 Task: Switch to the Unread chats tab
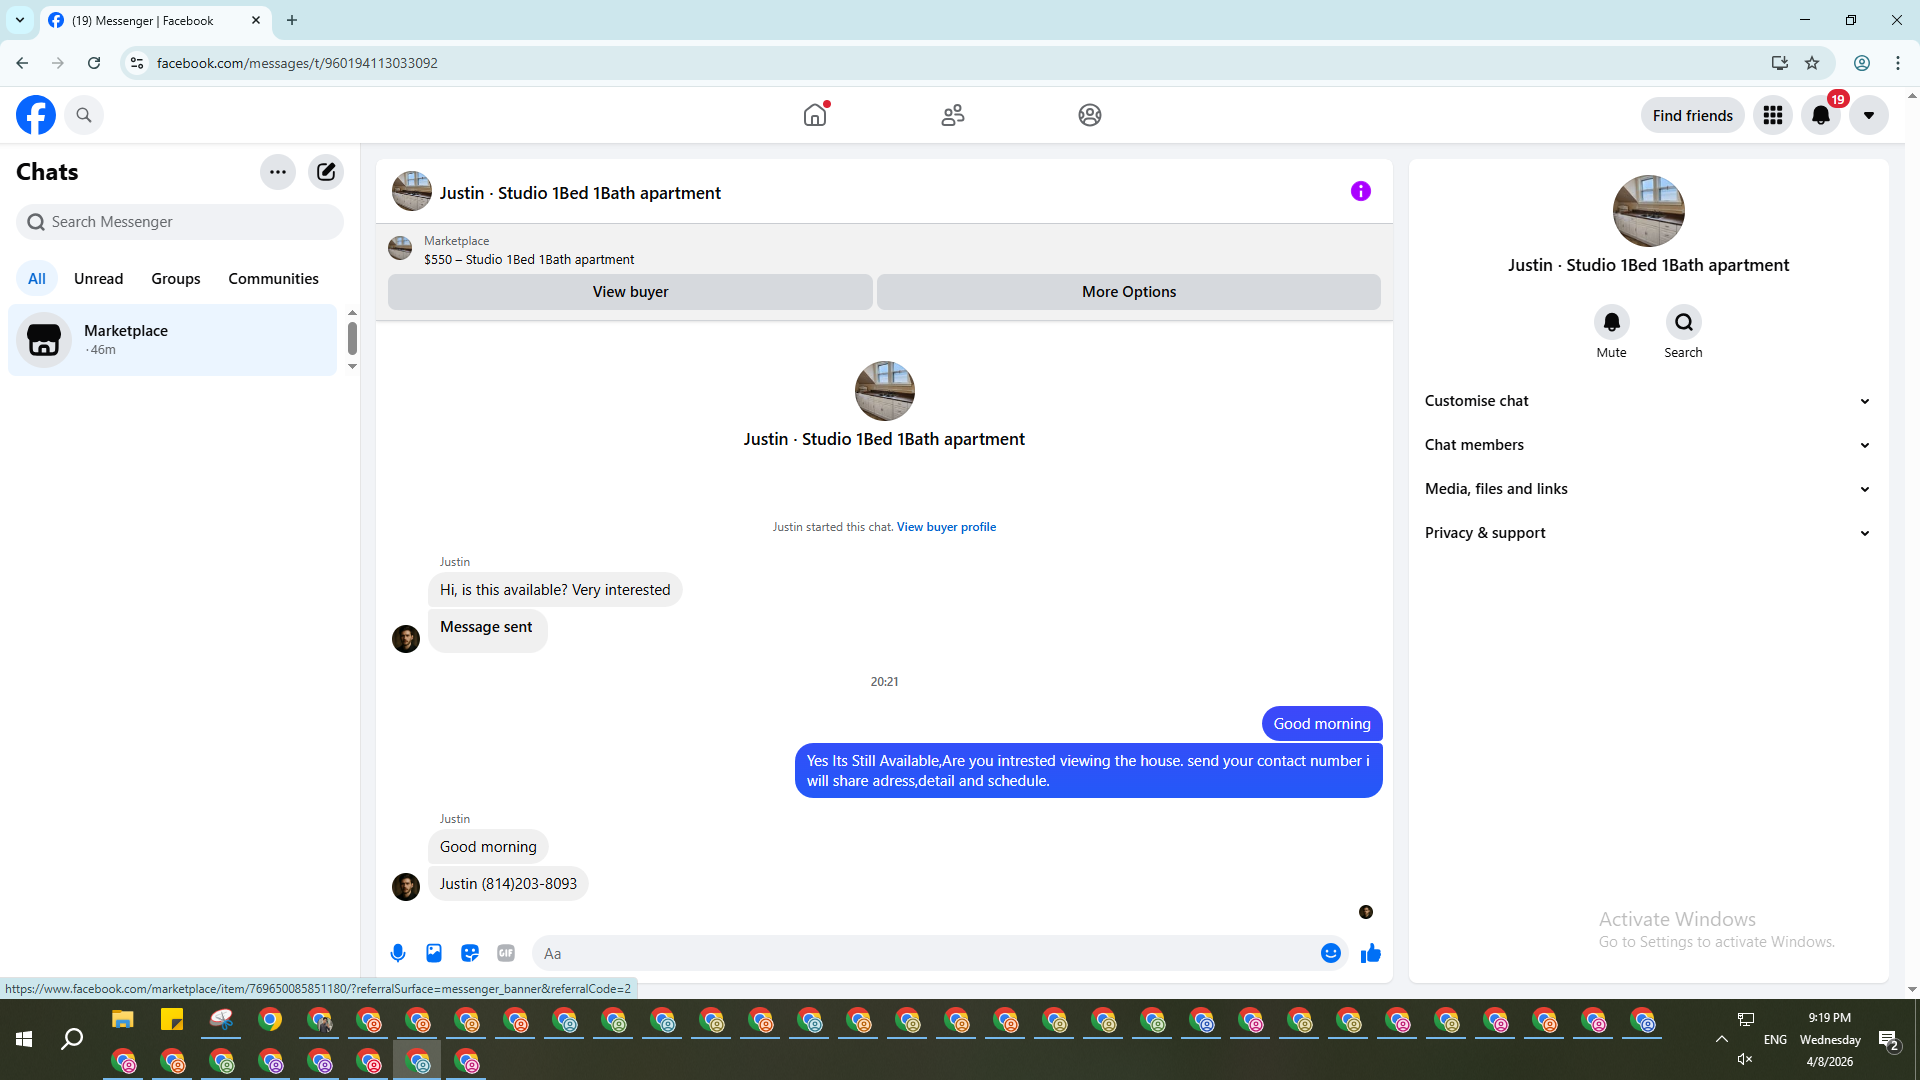coord(98,279)
